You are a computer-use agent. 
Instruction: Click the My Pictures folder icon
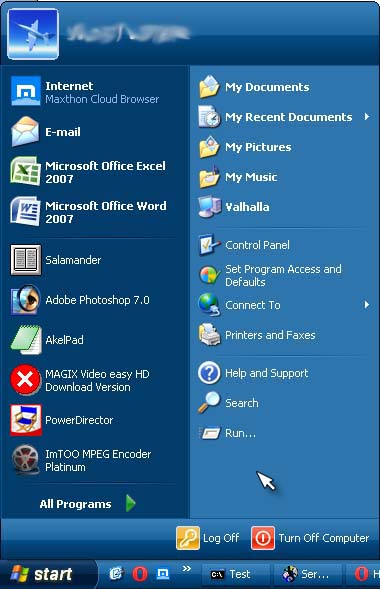[209, 147]
